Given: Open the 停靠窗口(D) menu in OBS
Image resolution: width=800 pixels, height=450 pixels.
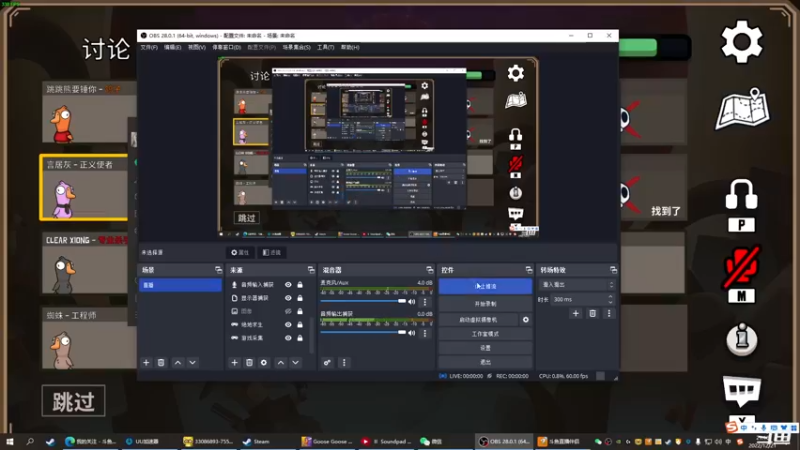Looking at the screenshot, I should click(x=227, y=47).
